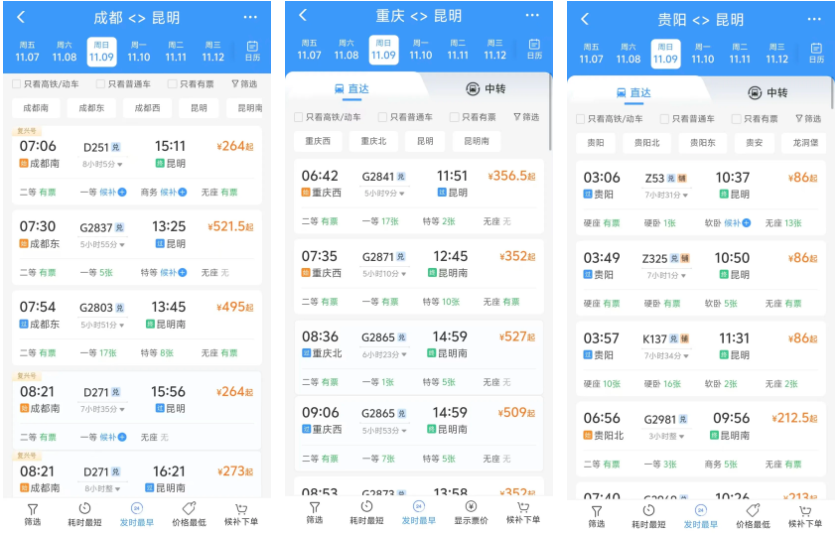This screenshot has height=540, width=838.
Task: Open the calendar on the 重庆 <> 昆明 screen
Action: (x=534, y=50)
